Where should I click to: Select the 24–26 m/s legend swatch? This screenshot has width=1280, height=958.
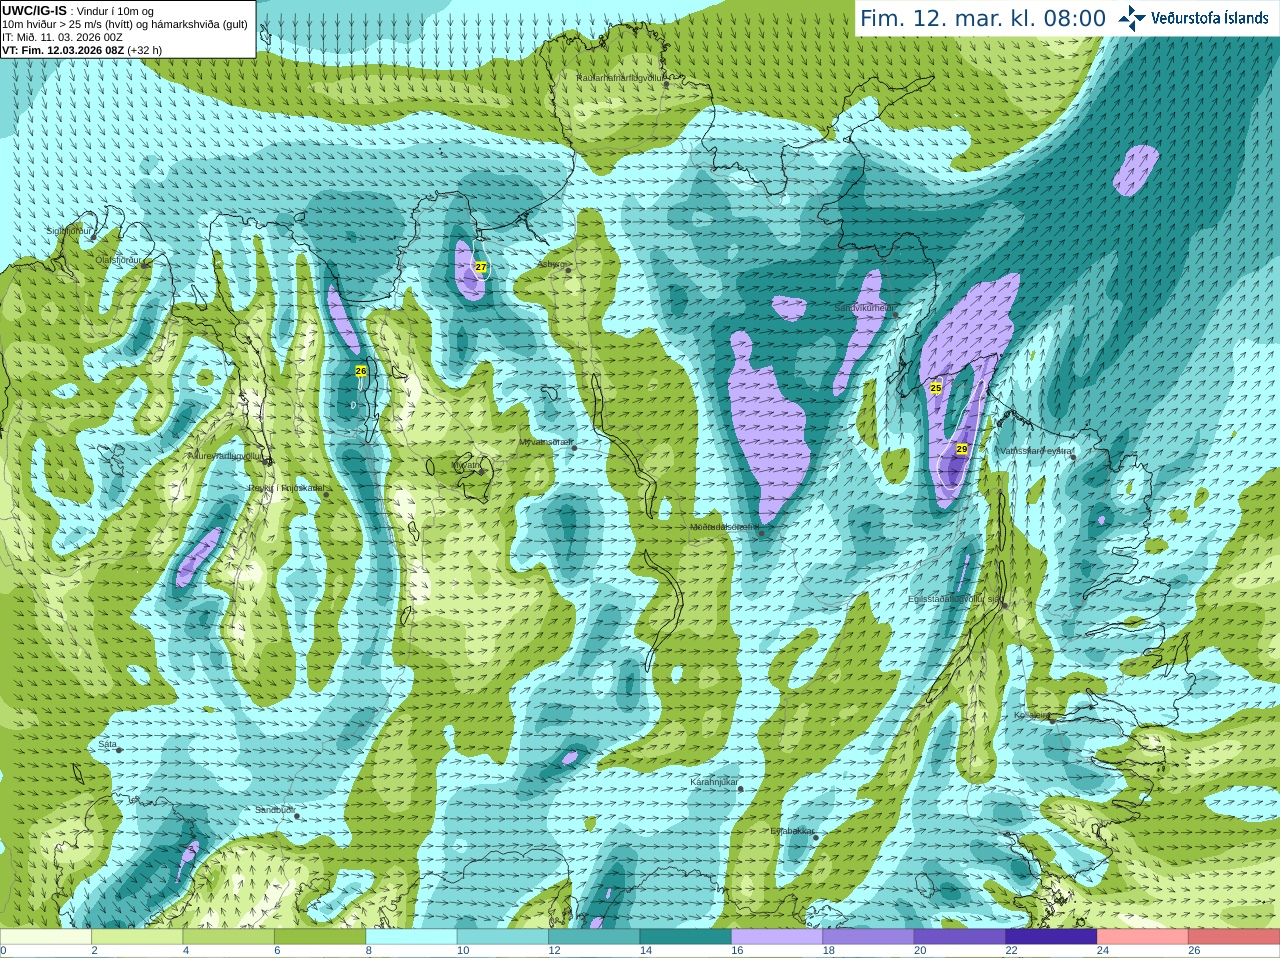pos(1142,937)
